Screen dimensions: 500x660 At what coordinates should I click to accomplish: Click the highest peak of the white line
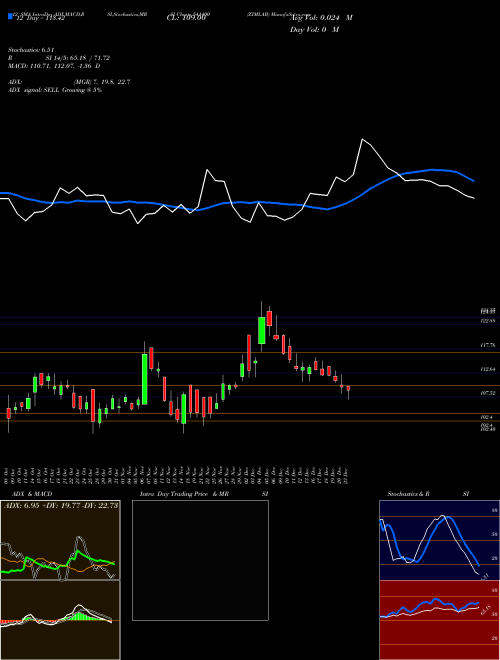pyautogui.click(x=362, y=139)
